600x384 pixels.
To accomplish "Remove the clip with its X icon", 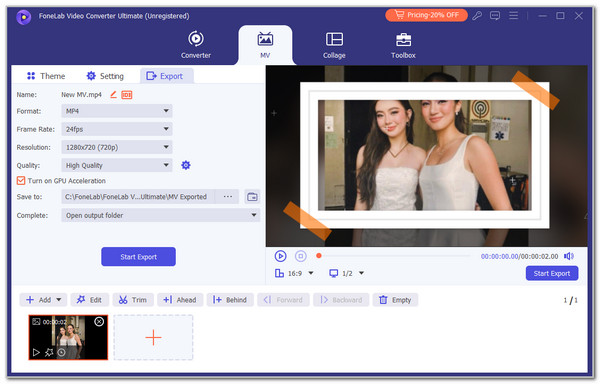I will click(99, 322).
